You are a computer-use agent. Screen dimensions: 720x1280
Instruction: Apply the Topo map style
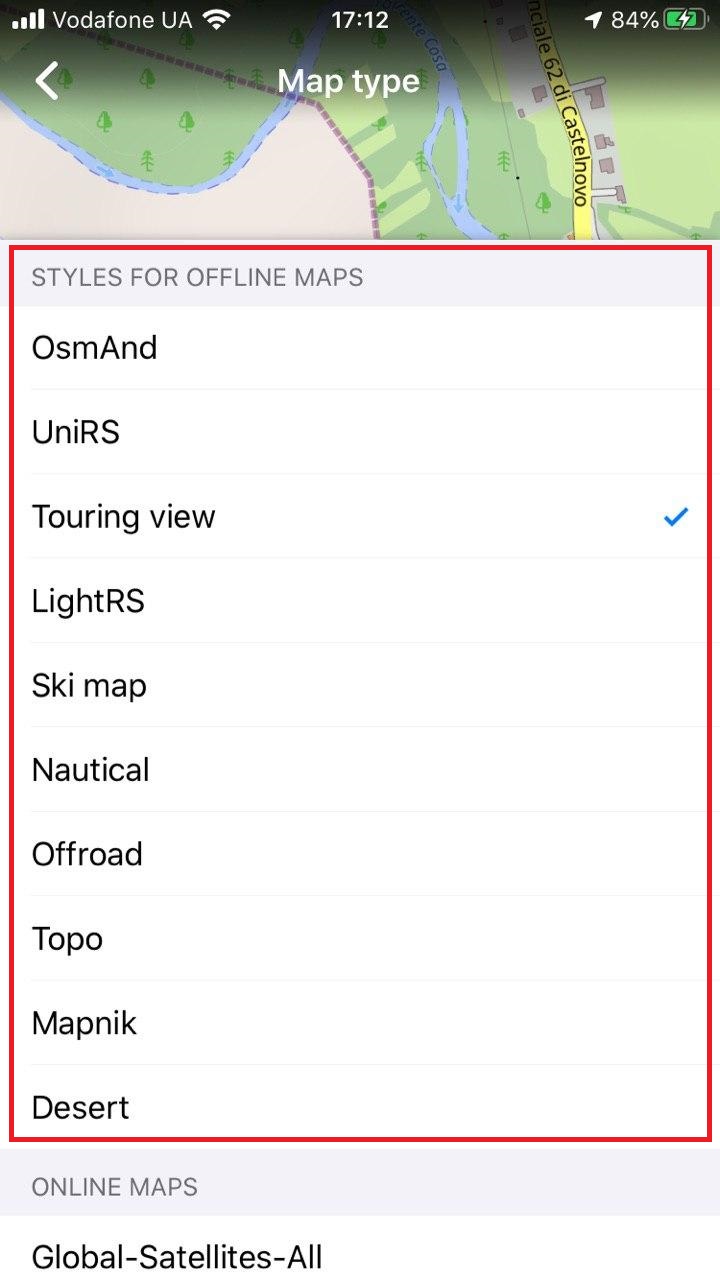(360, 939)
